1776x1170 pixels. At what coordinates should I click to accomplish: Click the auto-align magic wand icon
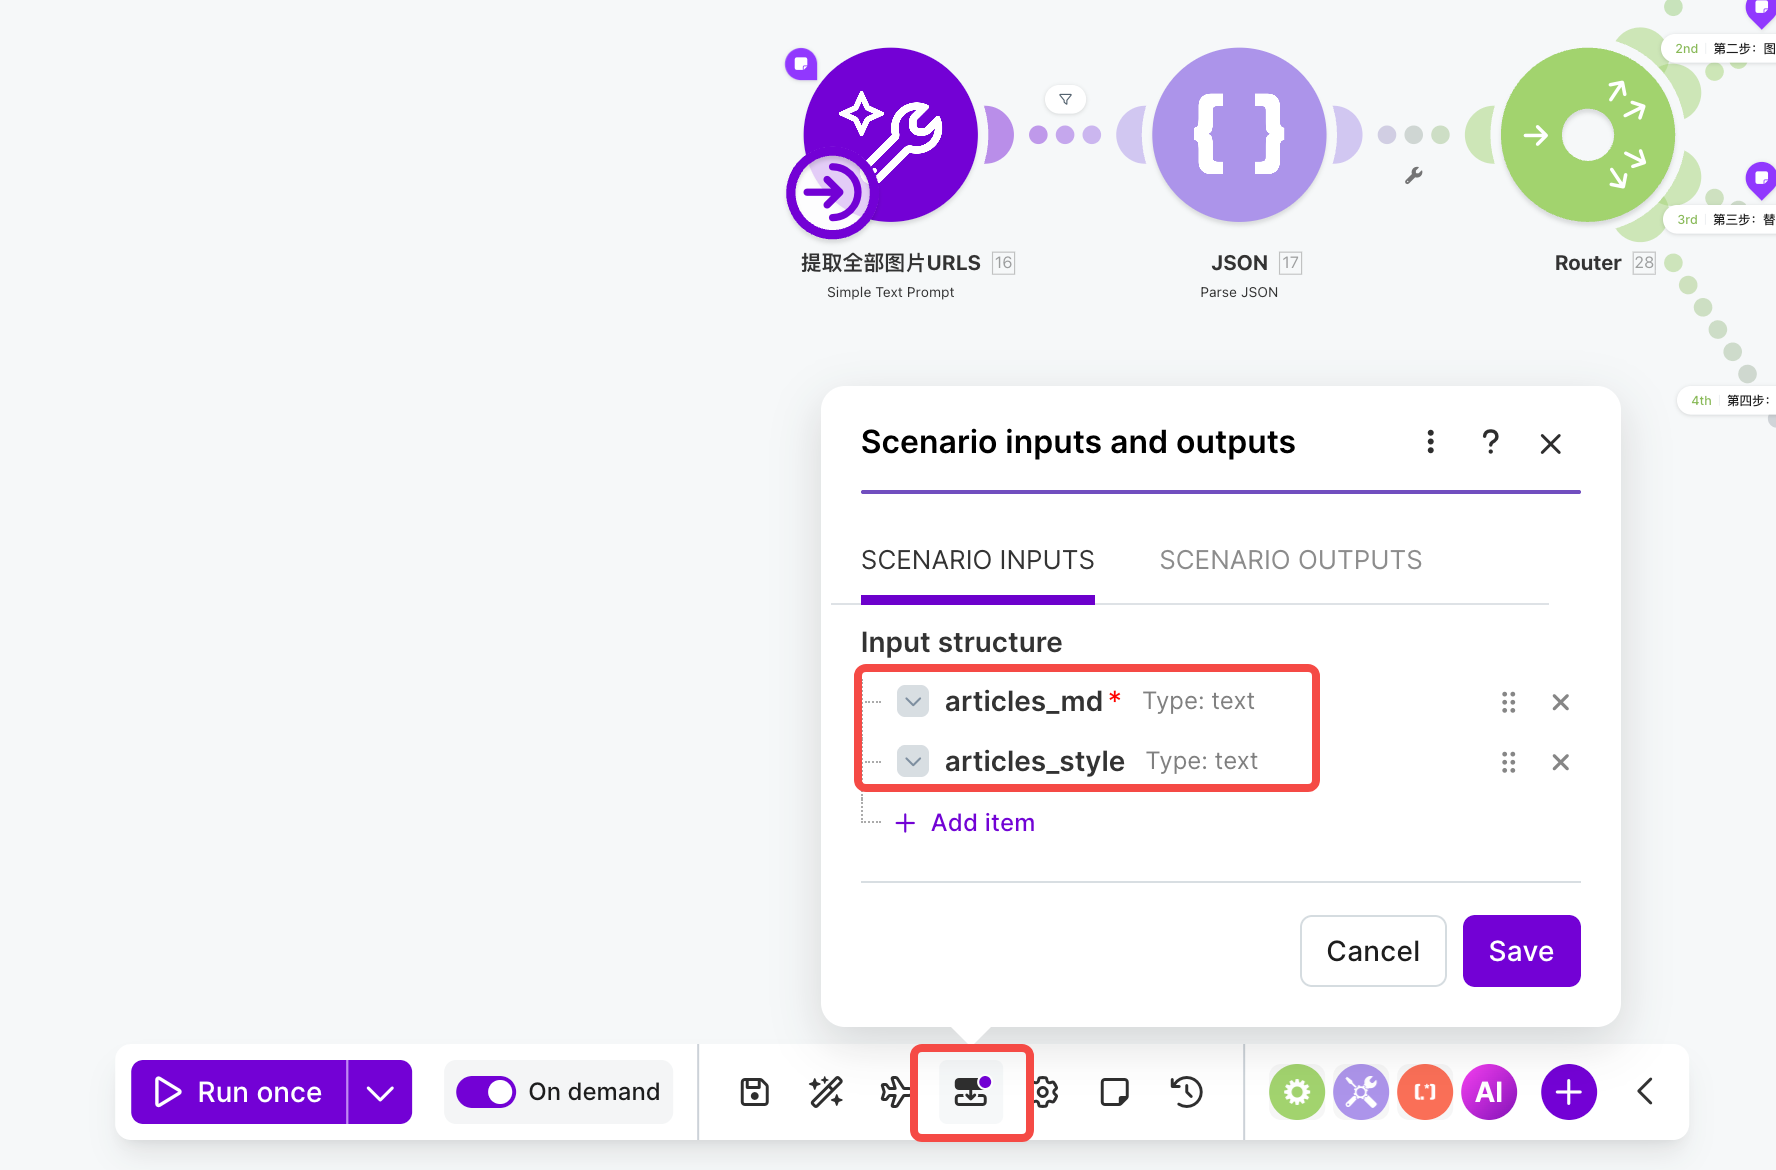coord(826,1092)
